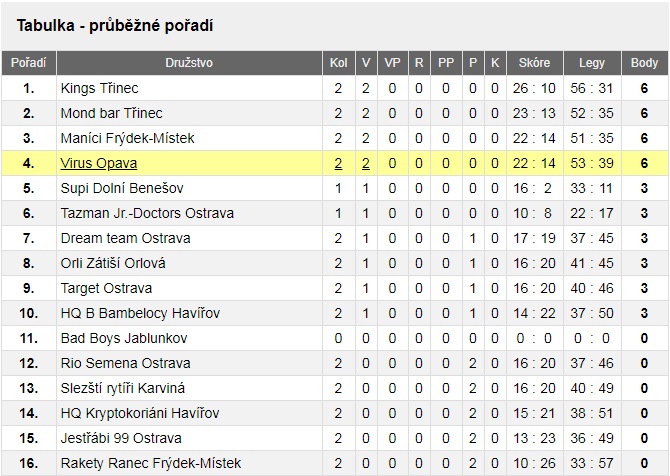This screenshot has height=476, width=670.
Task: Select Tazman Jr.-Doctors Ostrava entry
Action: tap(147, 213)
